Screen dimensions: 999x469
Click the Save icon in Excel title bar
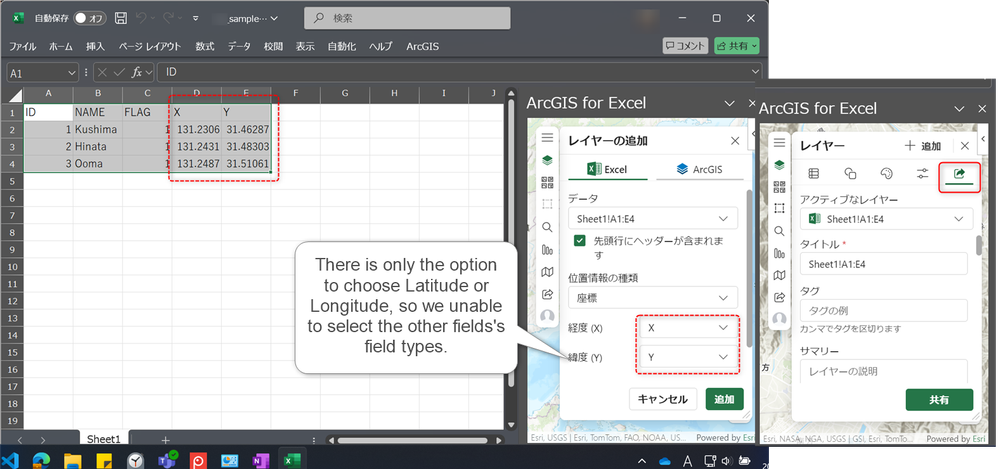pyautogui.click(x=121, y=18)
